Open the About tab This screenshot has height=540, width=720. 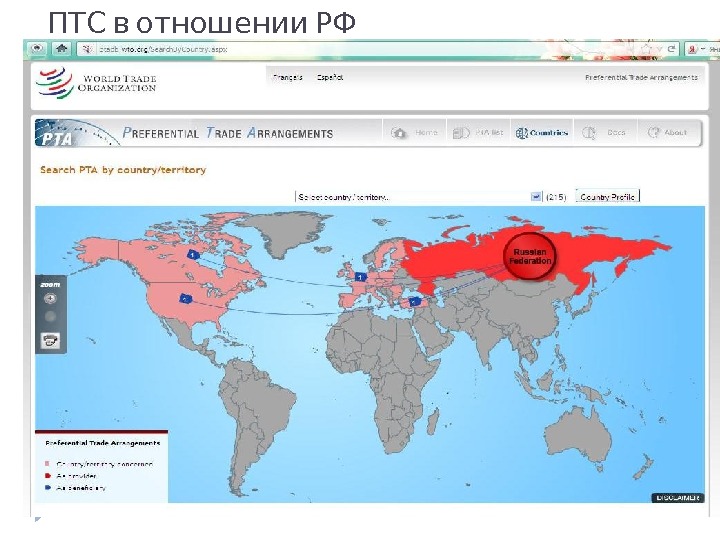click(x=669, y=133)
